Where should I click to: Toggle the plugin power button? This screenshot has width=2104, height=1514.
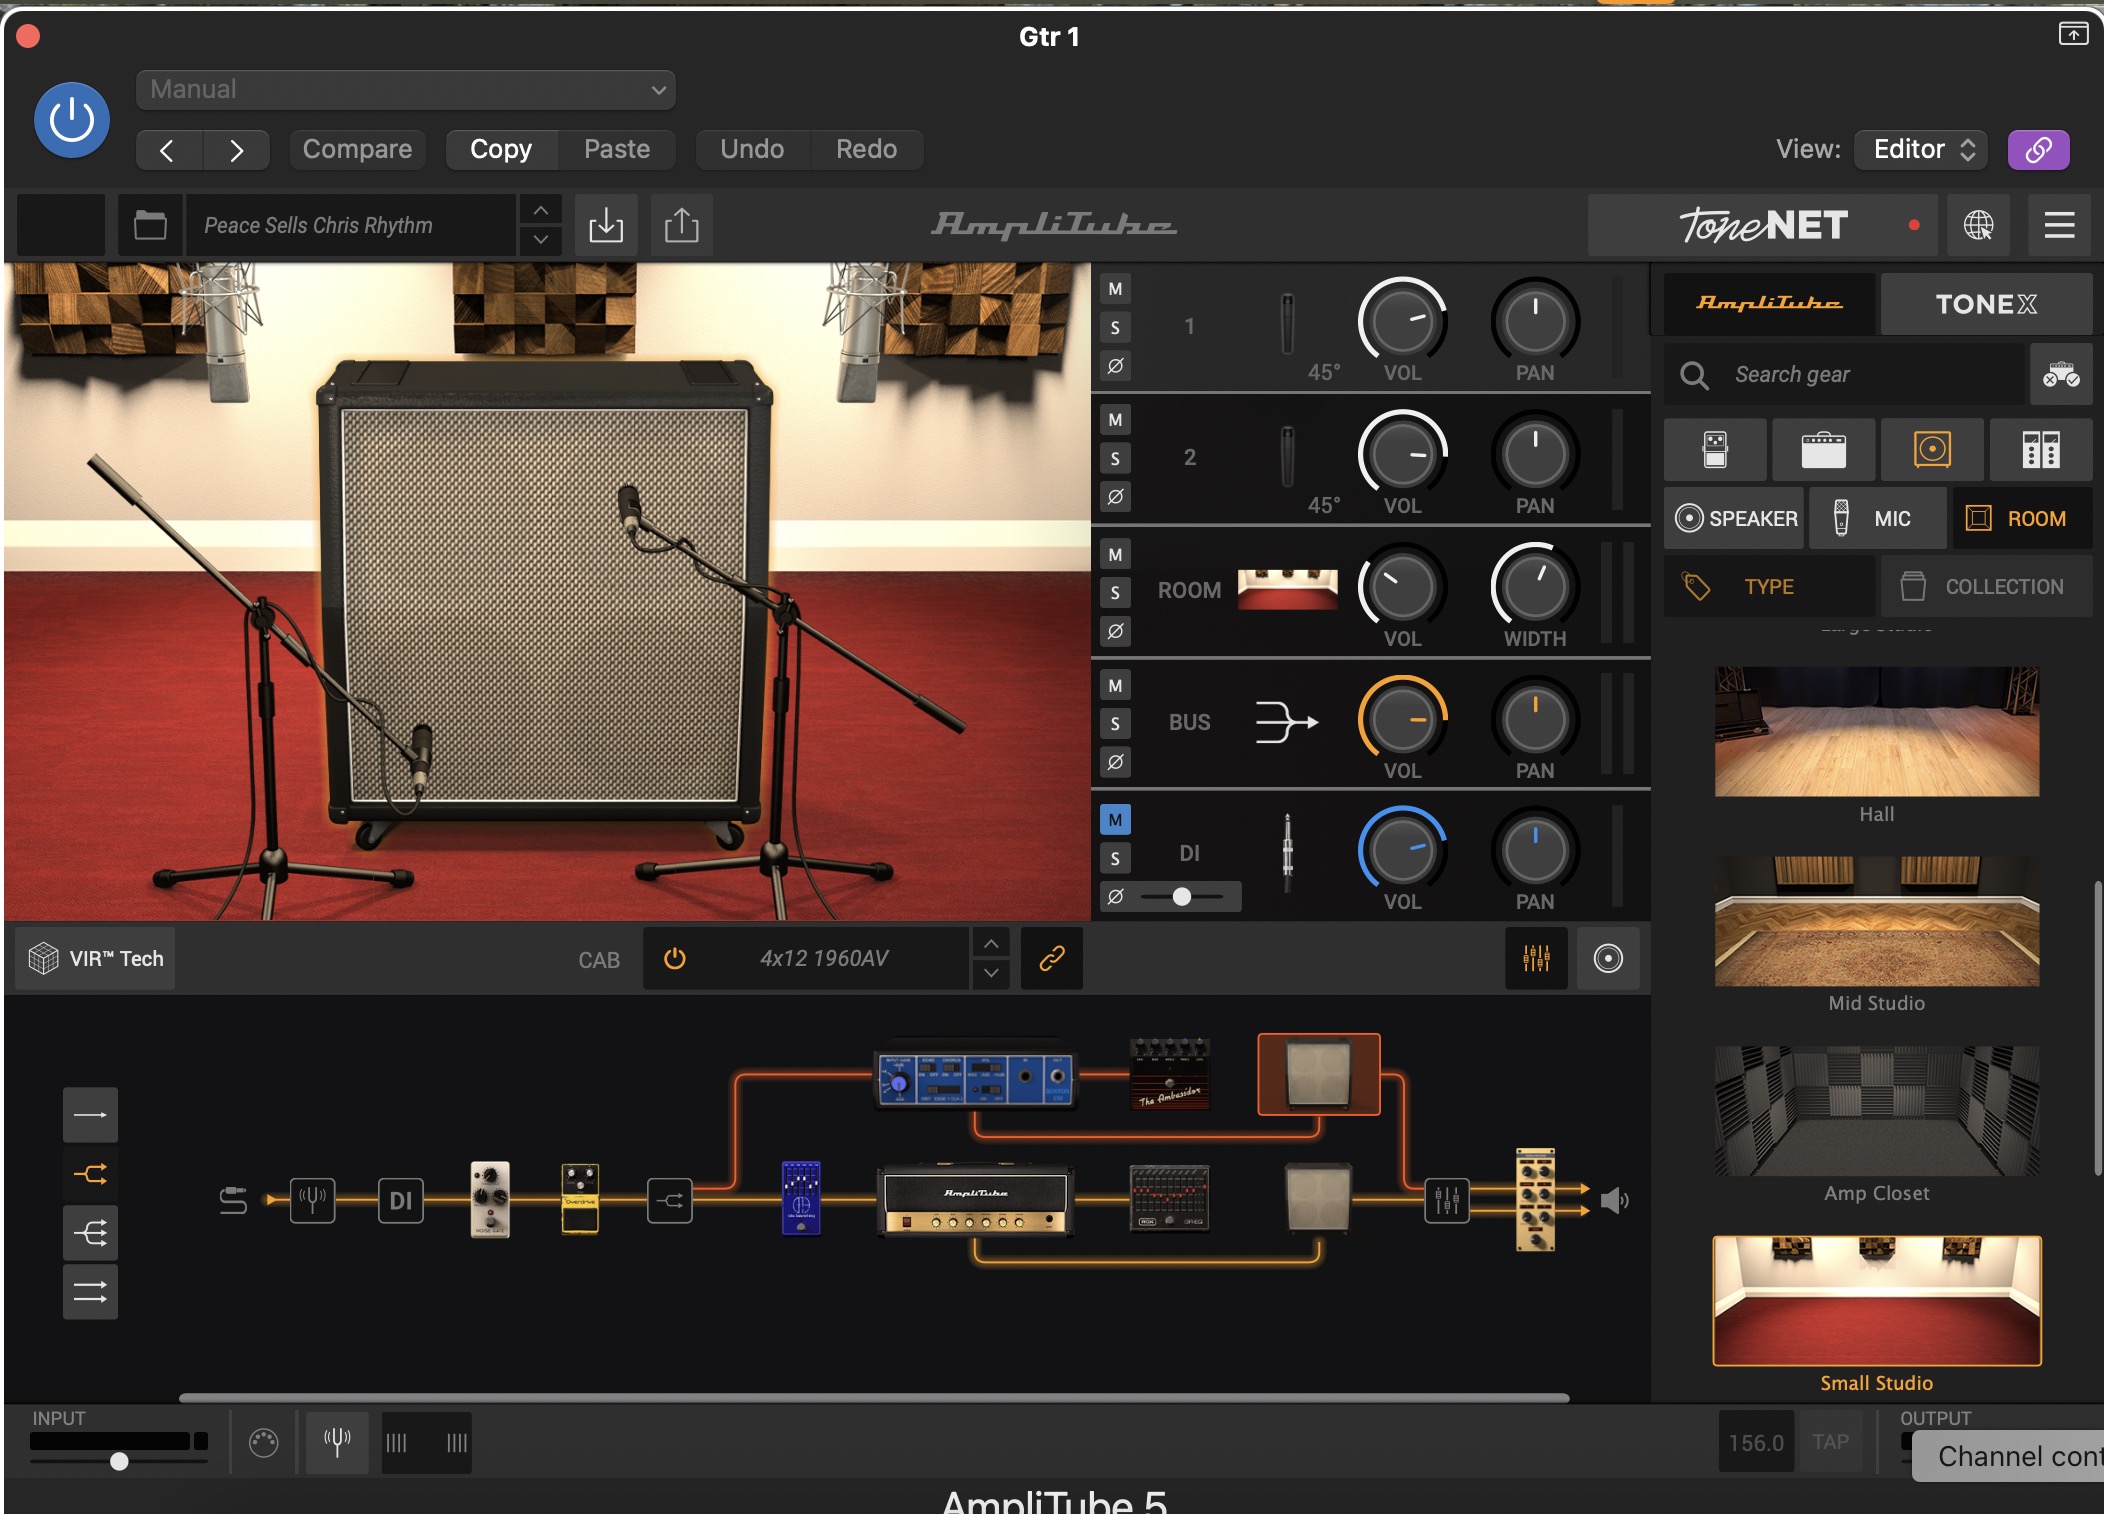tap(72, 120)
